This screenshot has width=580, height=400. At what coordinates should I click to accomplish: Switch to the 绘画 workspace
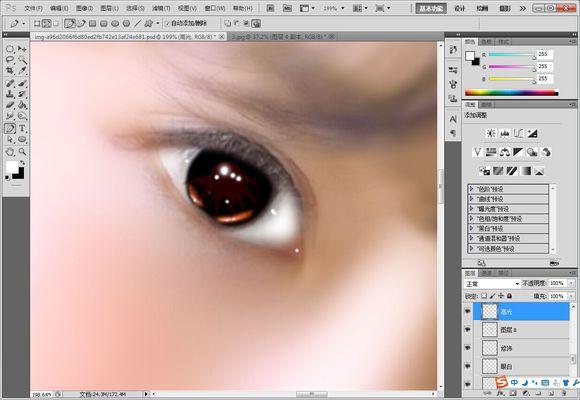482,8
